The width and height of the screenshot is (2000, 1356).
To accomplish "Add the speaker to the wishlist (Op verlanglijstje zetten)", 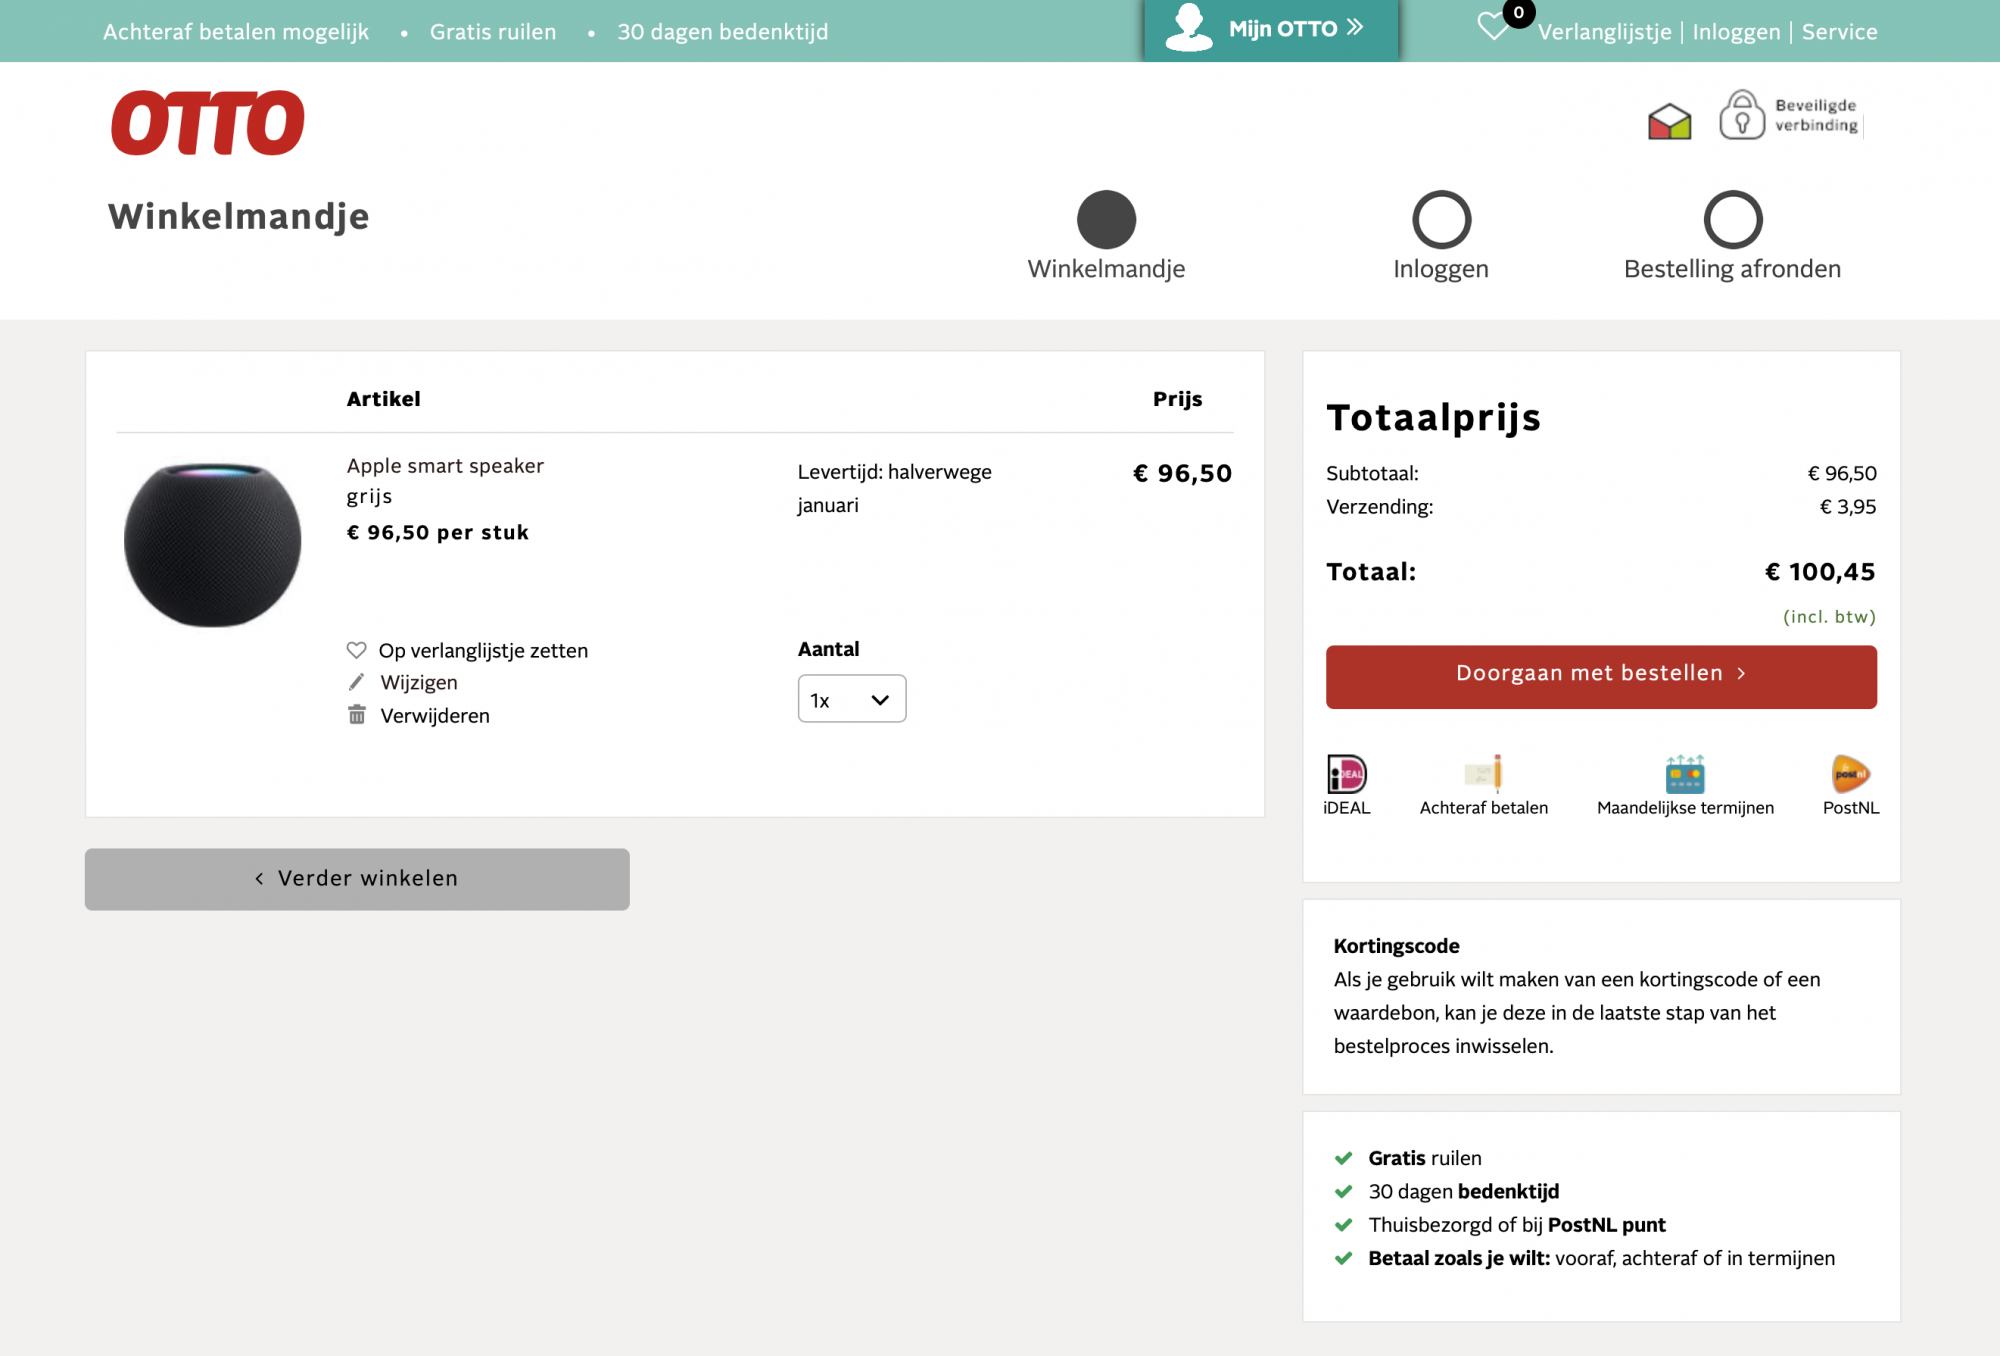I will click(x=482, y=651).
